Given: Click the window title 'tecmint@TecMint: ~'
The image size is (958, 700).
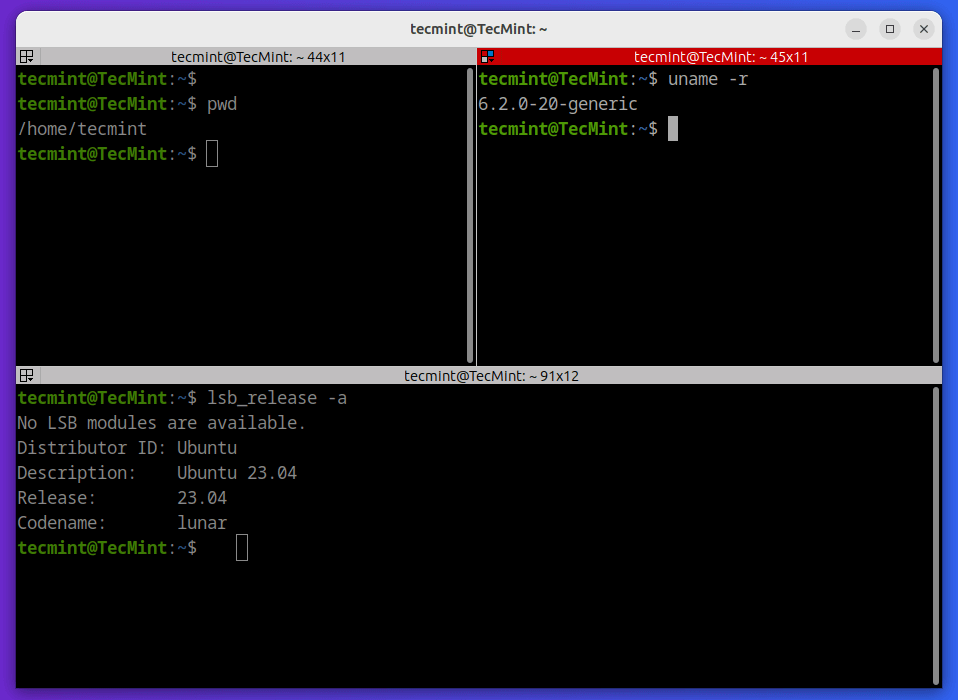Looking at the screenshot, I should pos(478,29).
